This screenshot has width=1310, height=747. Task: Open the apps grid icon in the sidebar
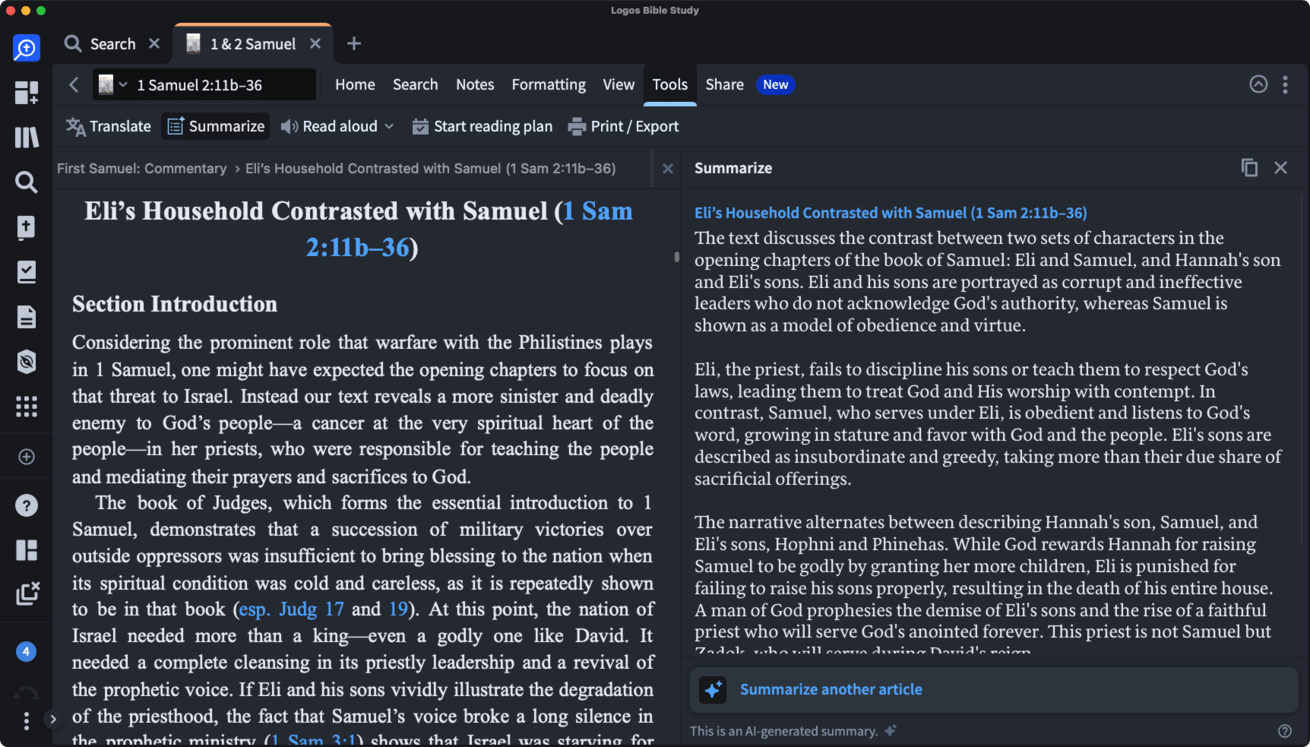tap(26, 406)
